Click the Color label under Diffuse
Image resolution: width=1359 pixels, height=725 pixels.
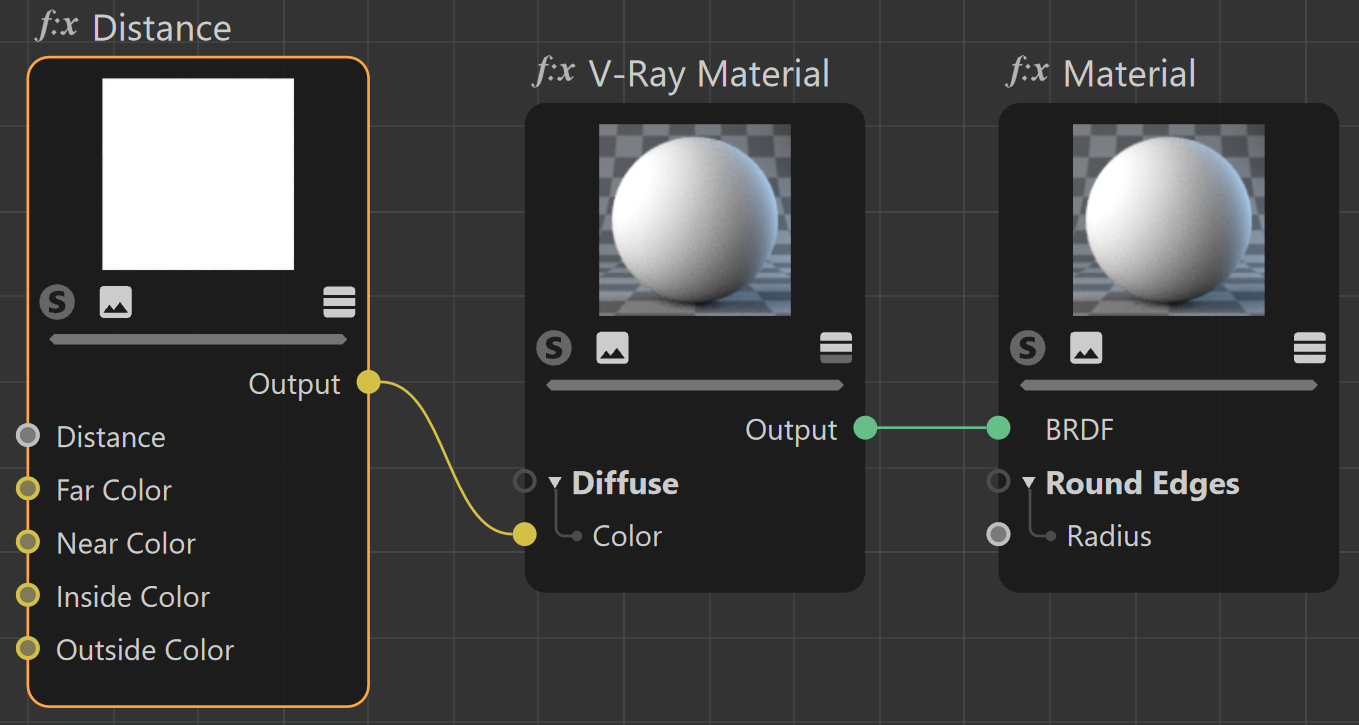click(627, 536)
